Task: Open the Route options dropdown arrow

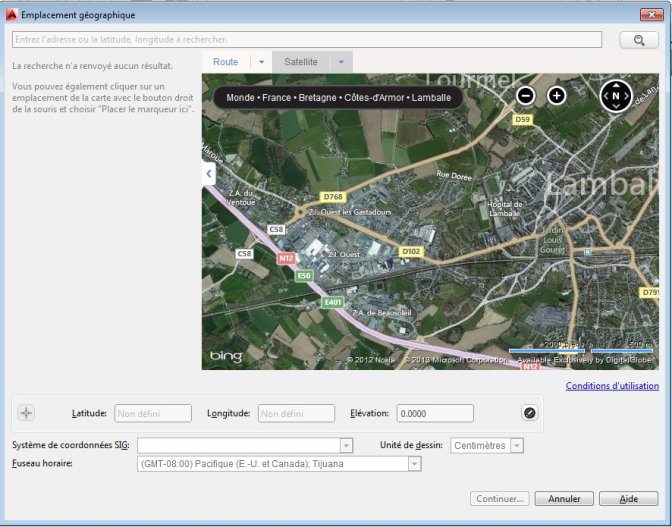Action: (x=261, y=62)
